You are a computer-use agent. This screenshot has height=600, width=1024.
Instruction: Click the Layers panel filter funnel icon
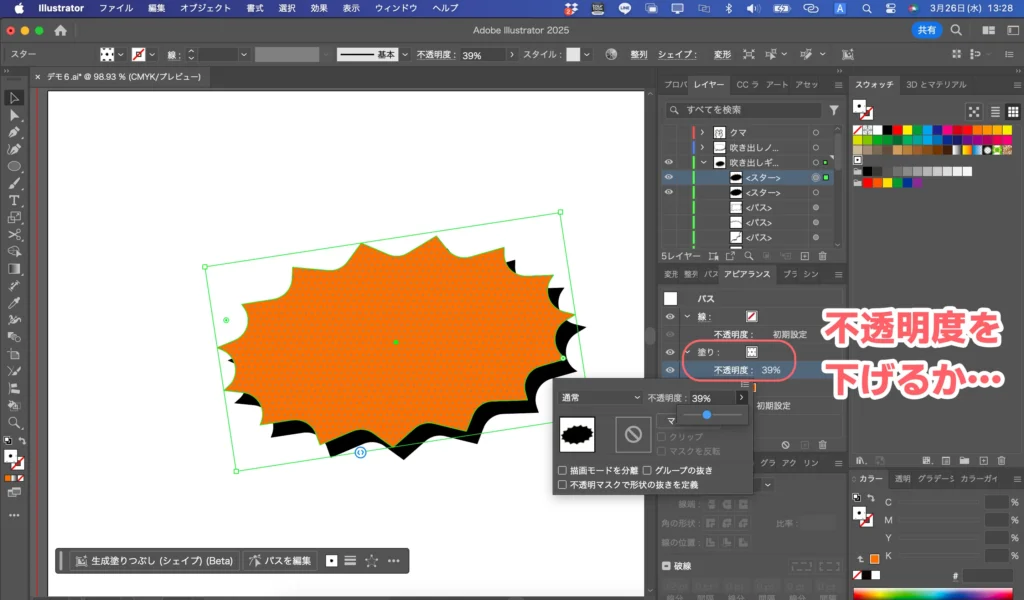834,110
